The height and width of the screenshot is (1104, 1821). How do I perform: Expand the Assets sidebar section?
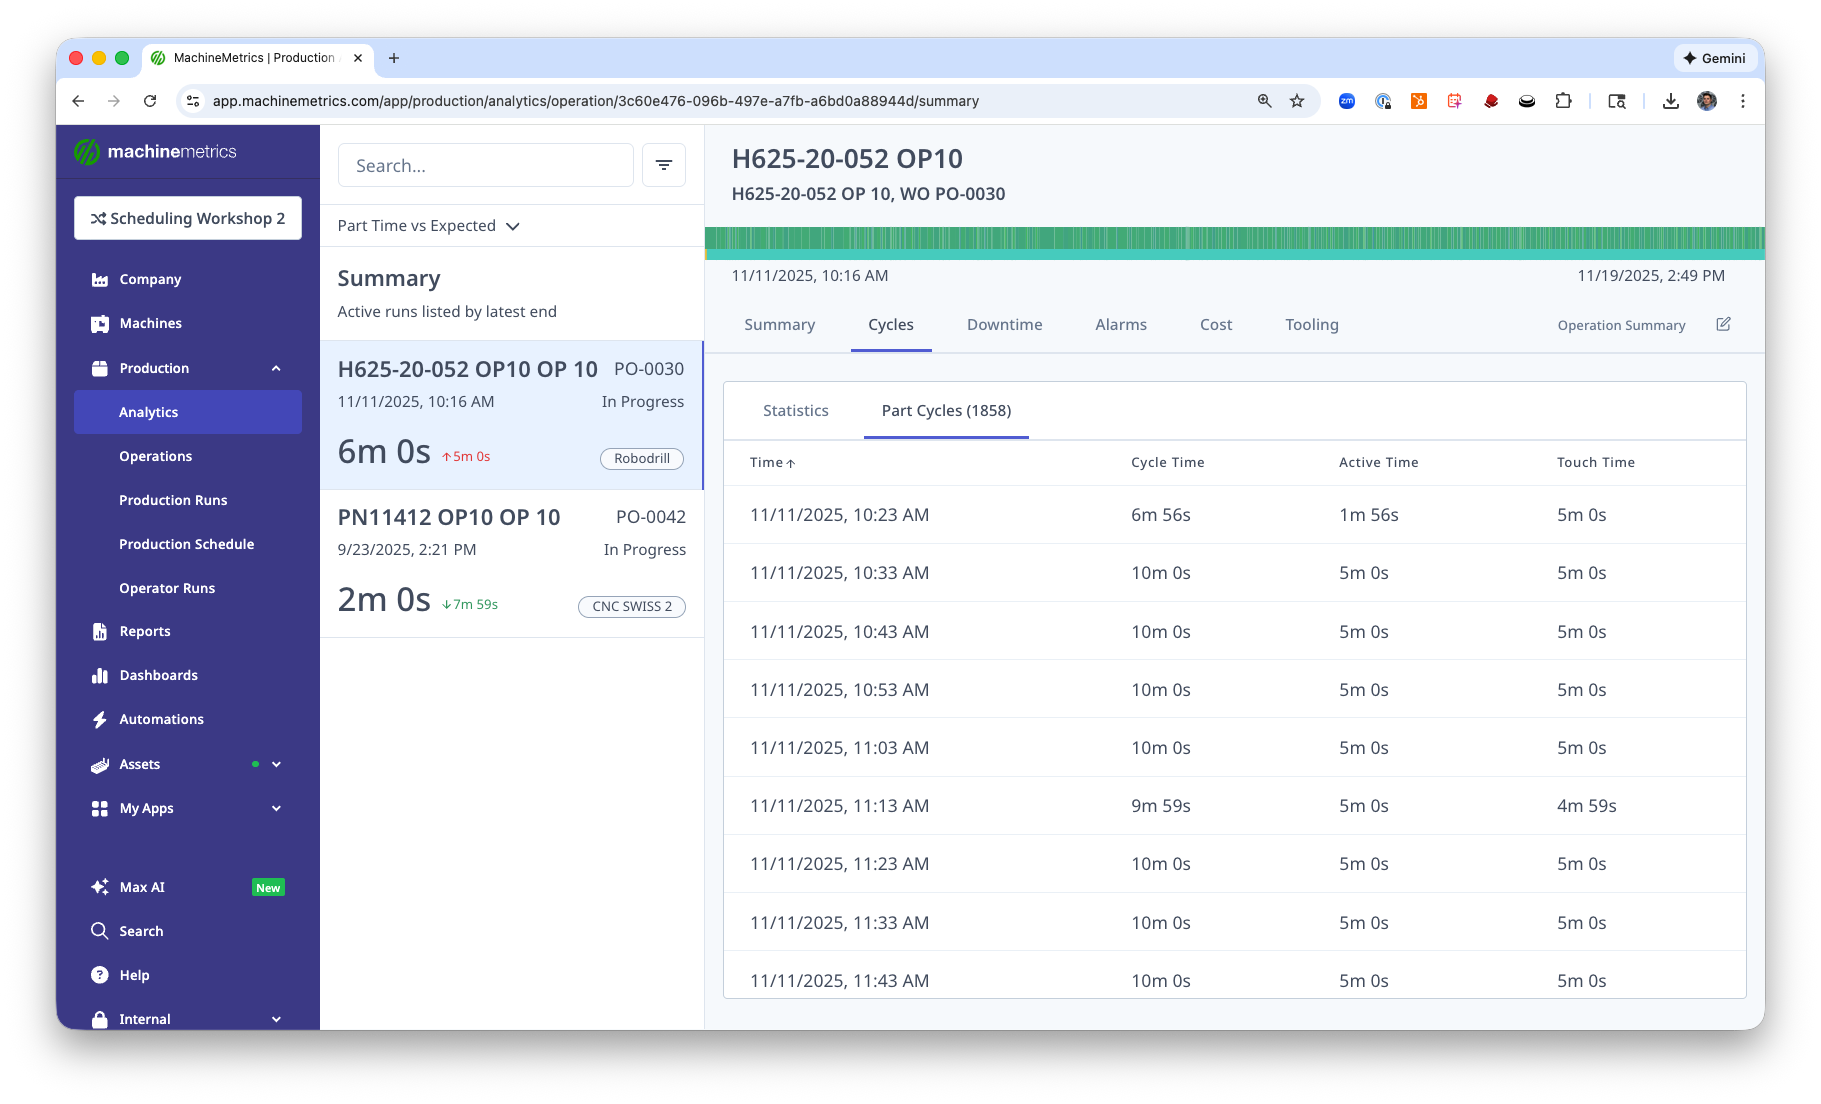276,764
